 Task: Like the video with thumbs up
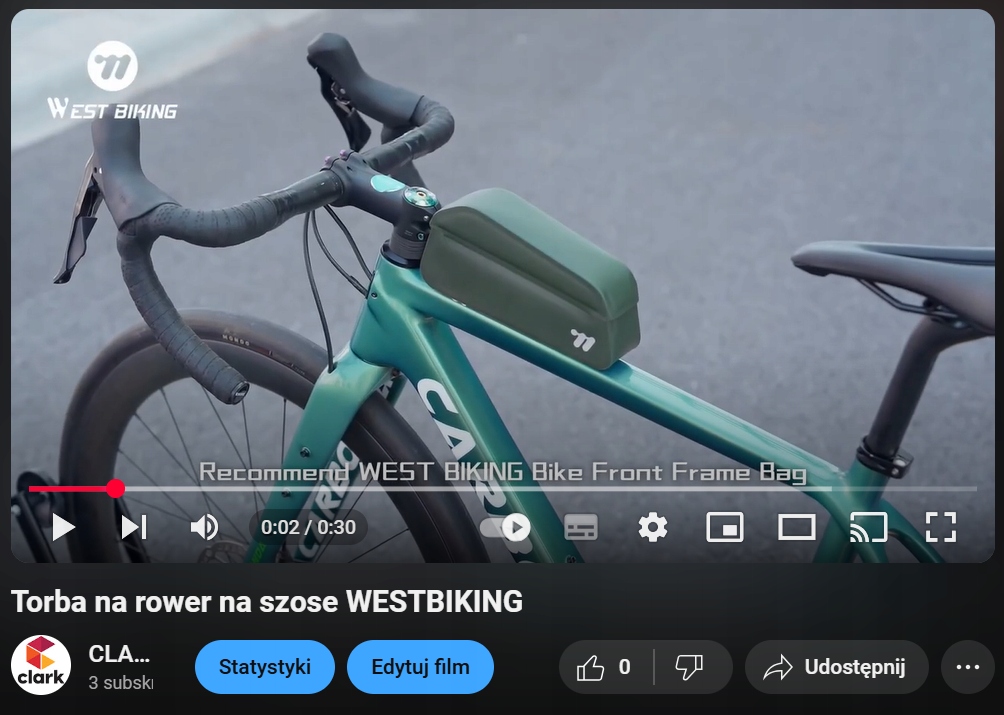[x=605, y=667]
